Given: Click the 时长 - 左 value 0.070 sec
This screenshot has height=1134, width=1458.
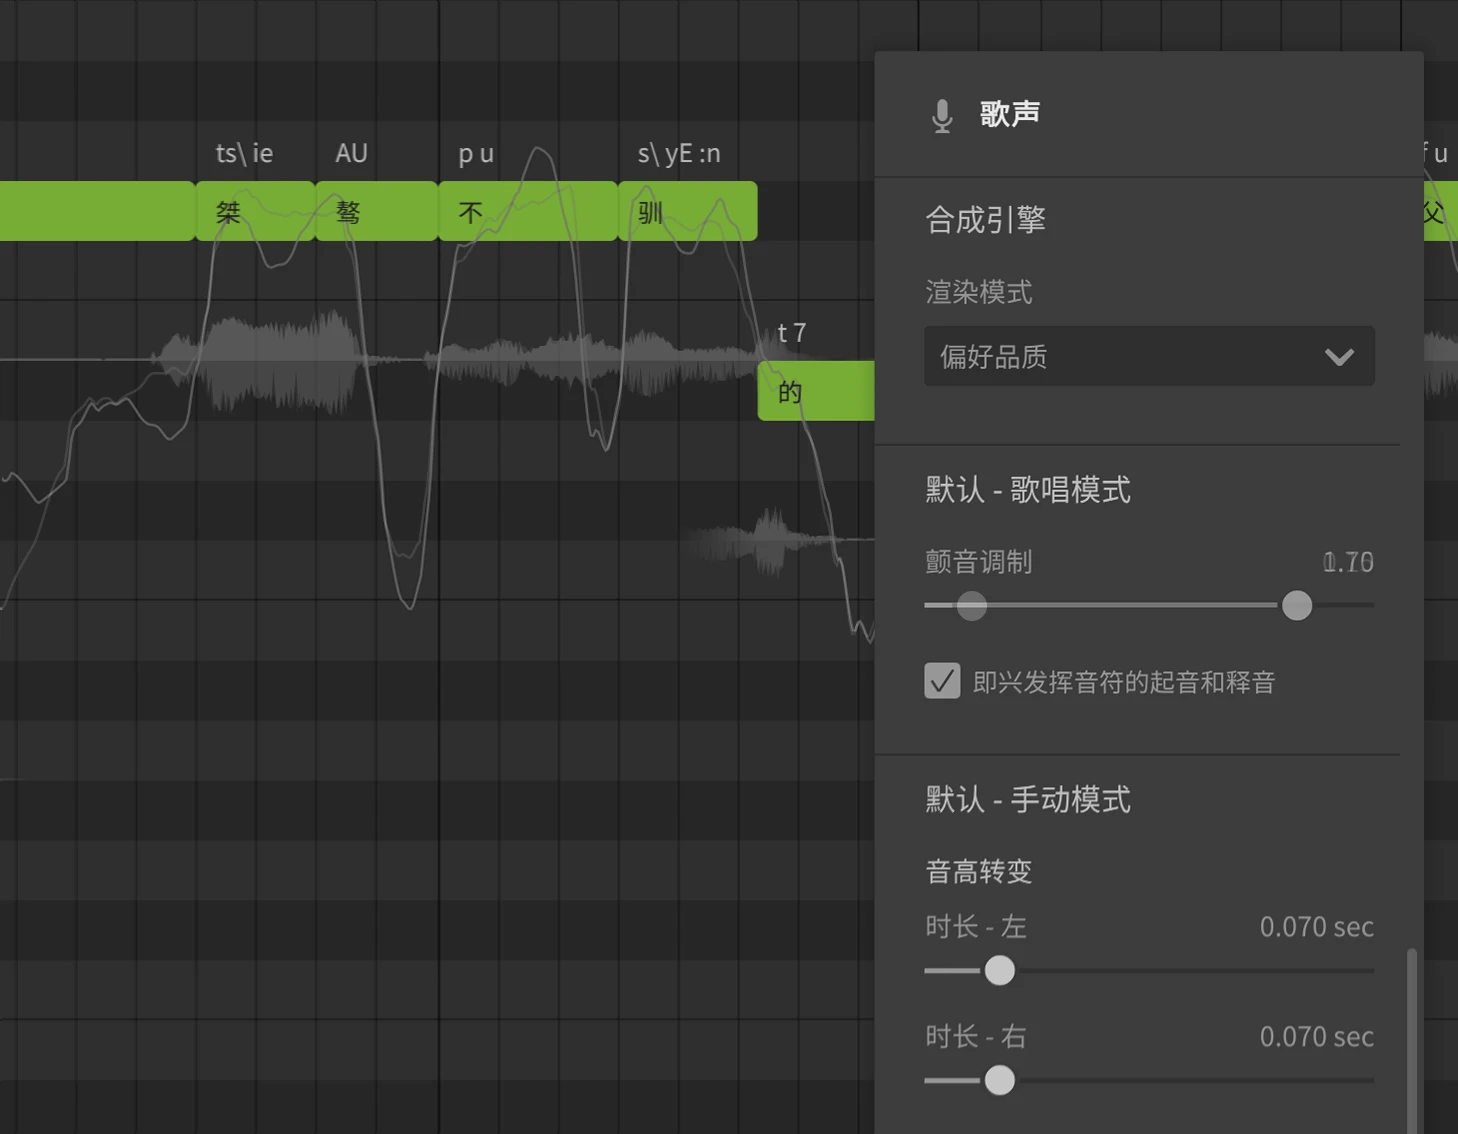Looking at the screenshot, I should 1316,927.
